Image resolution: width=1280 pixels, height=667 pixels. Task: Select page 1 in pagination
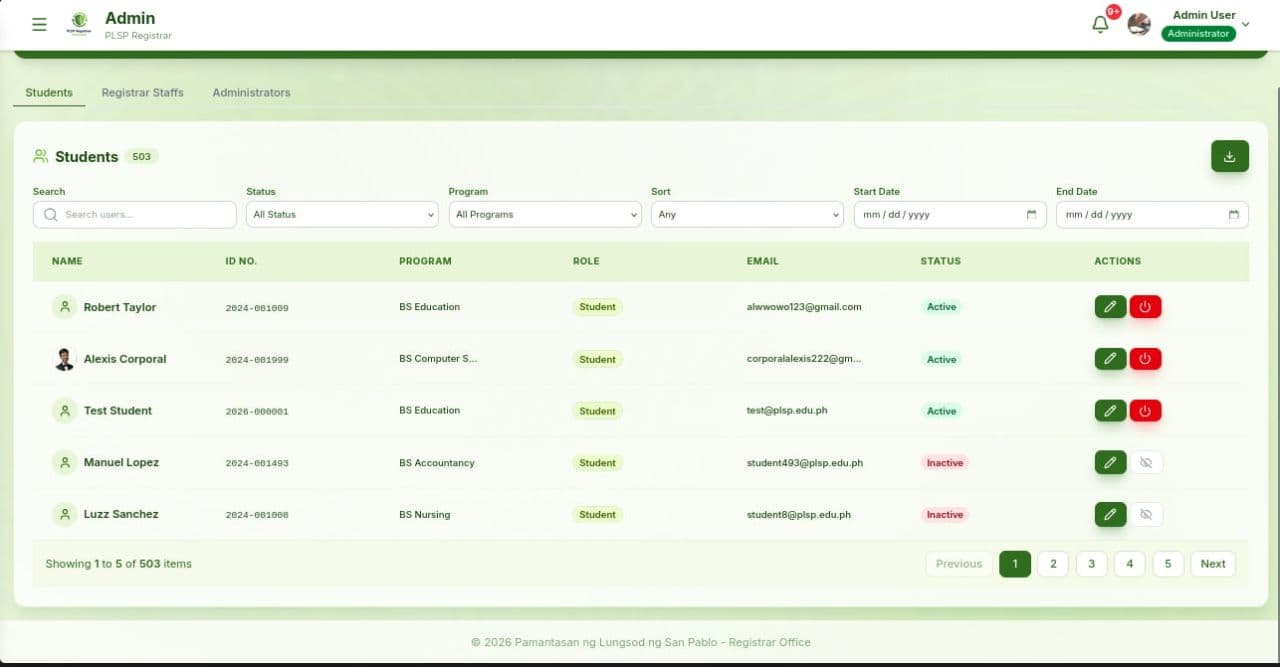point(1015,564)
